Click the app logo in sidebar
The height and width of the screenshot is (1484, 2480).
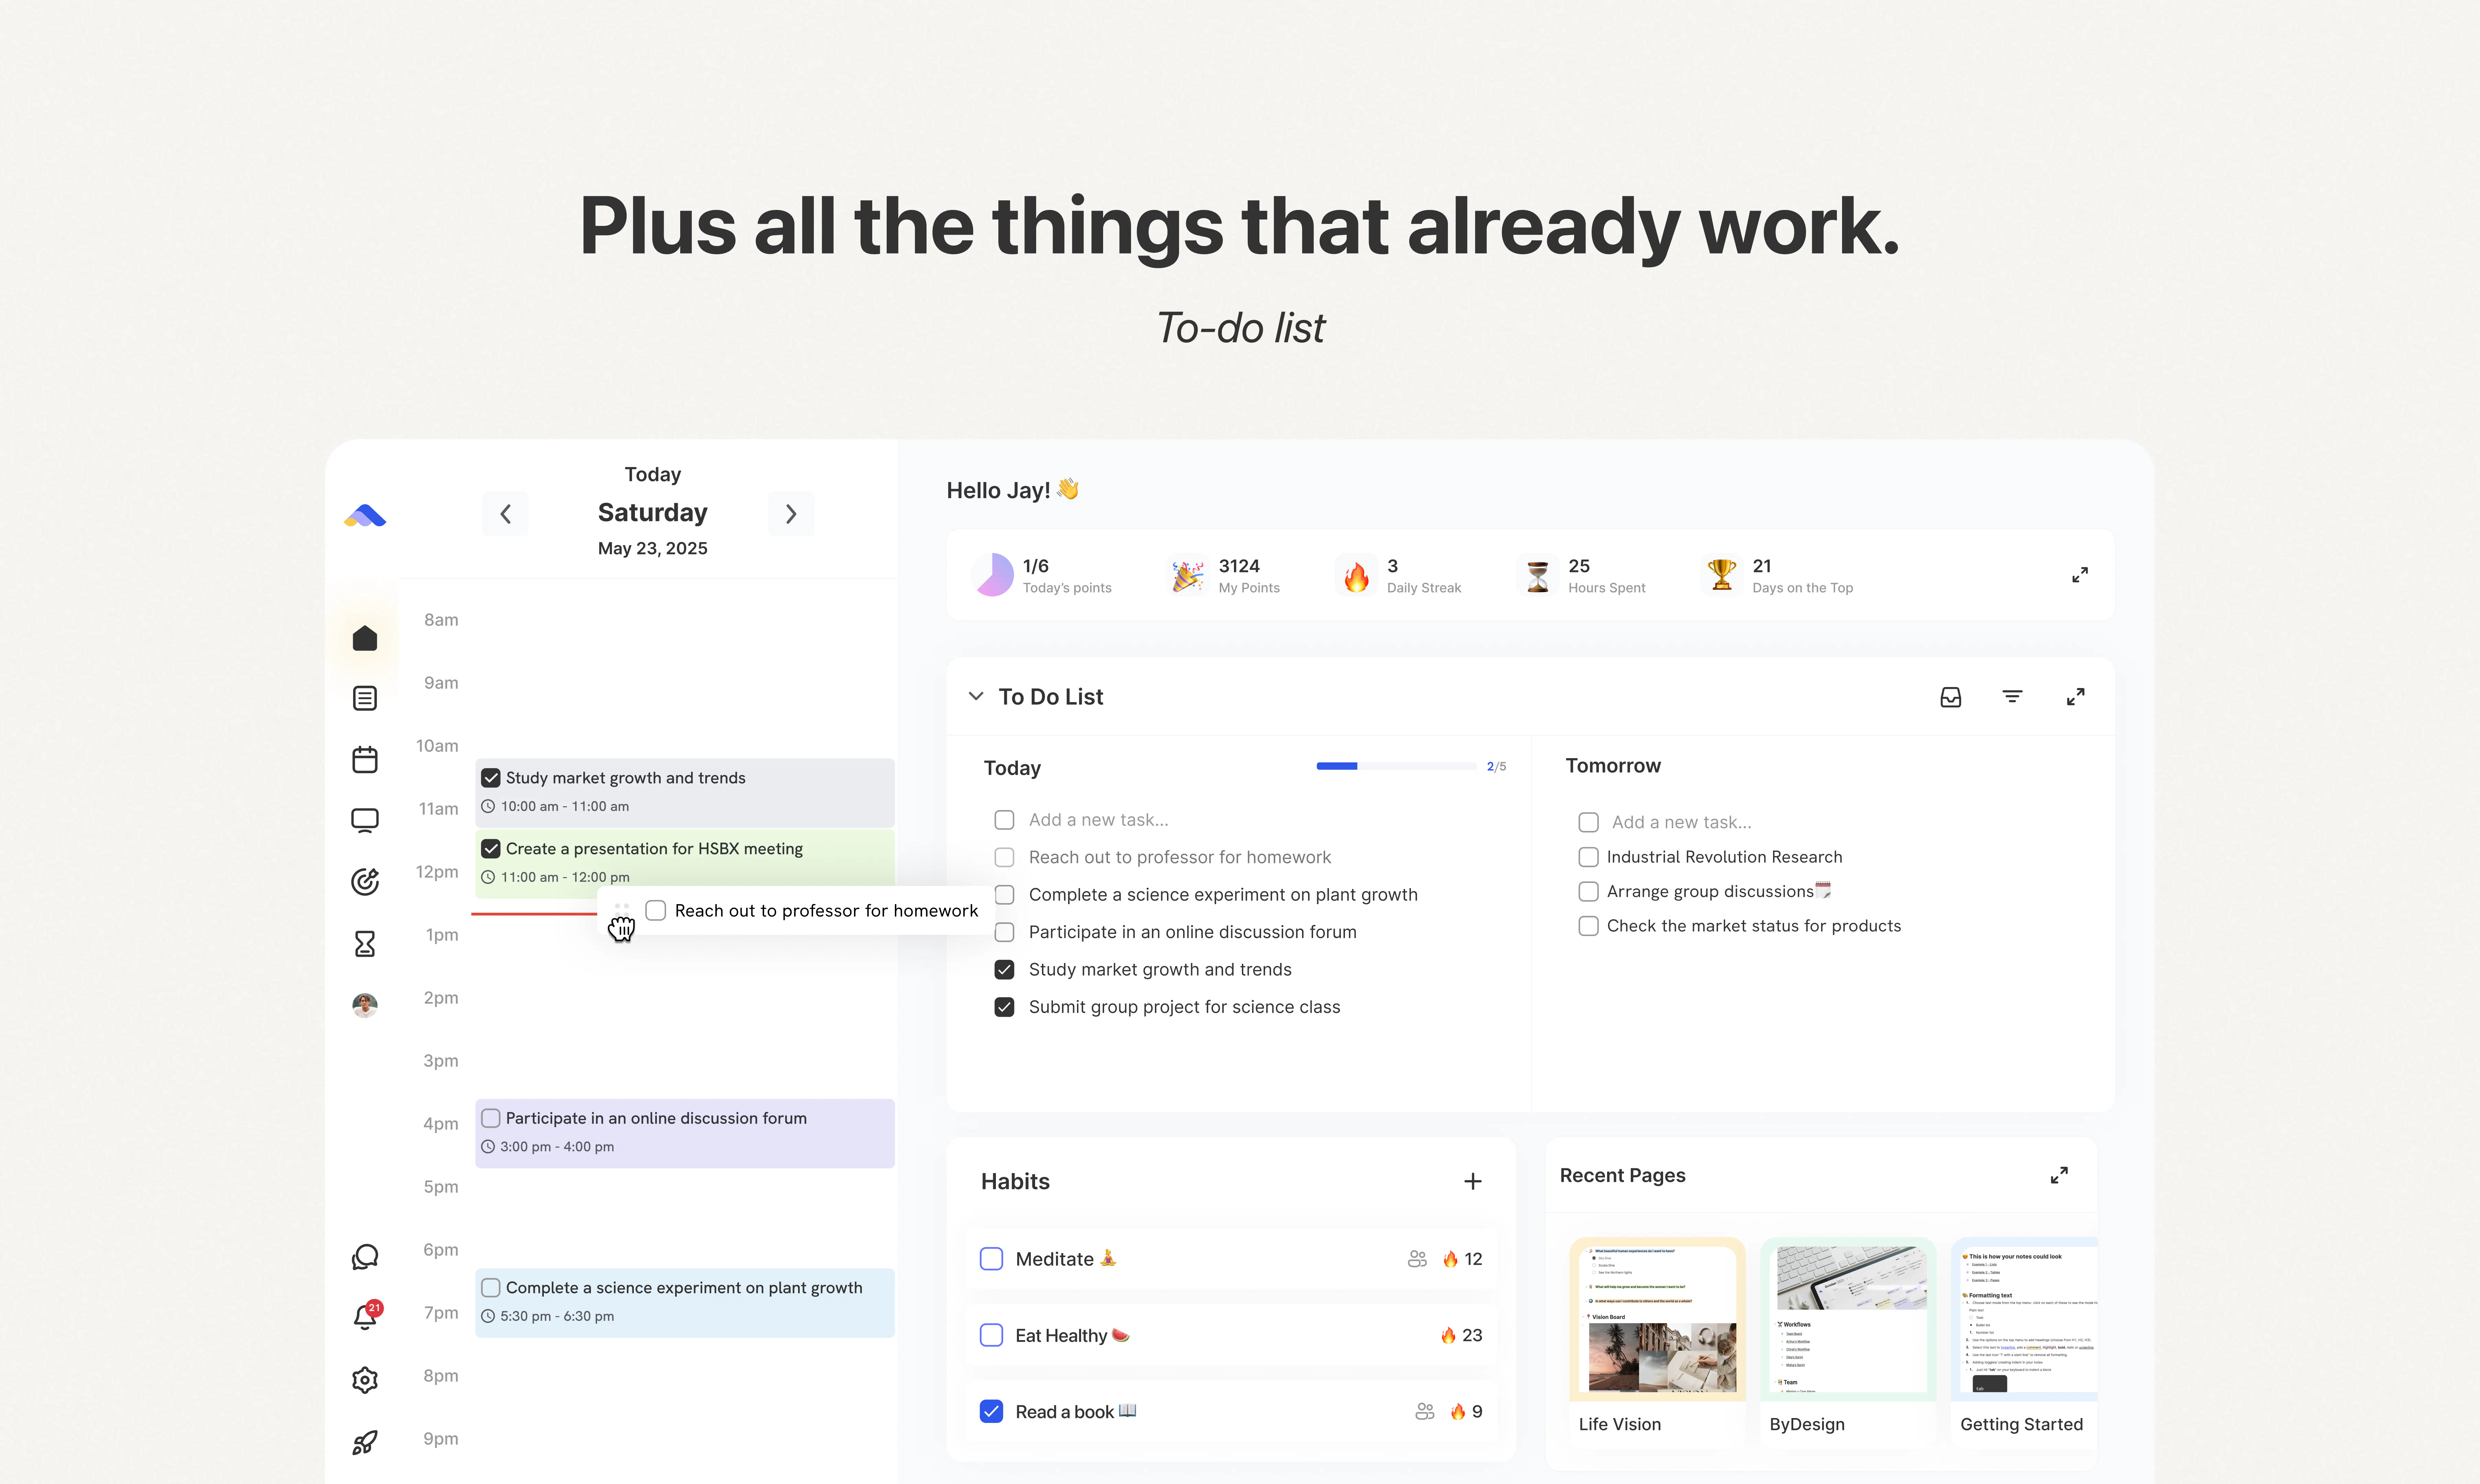pyautogui.click(x=365, y=516)
